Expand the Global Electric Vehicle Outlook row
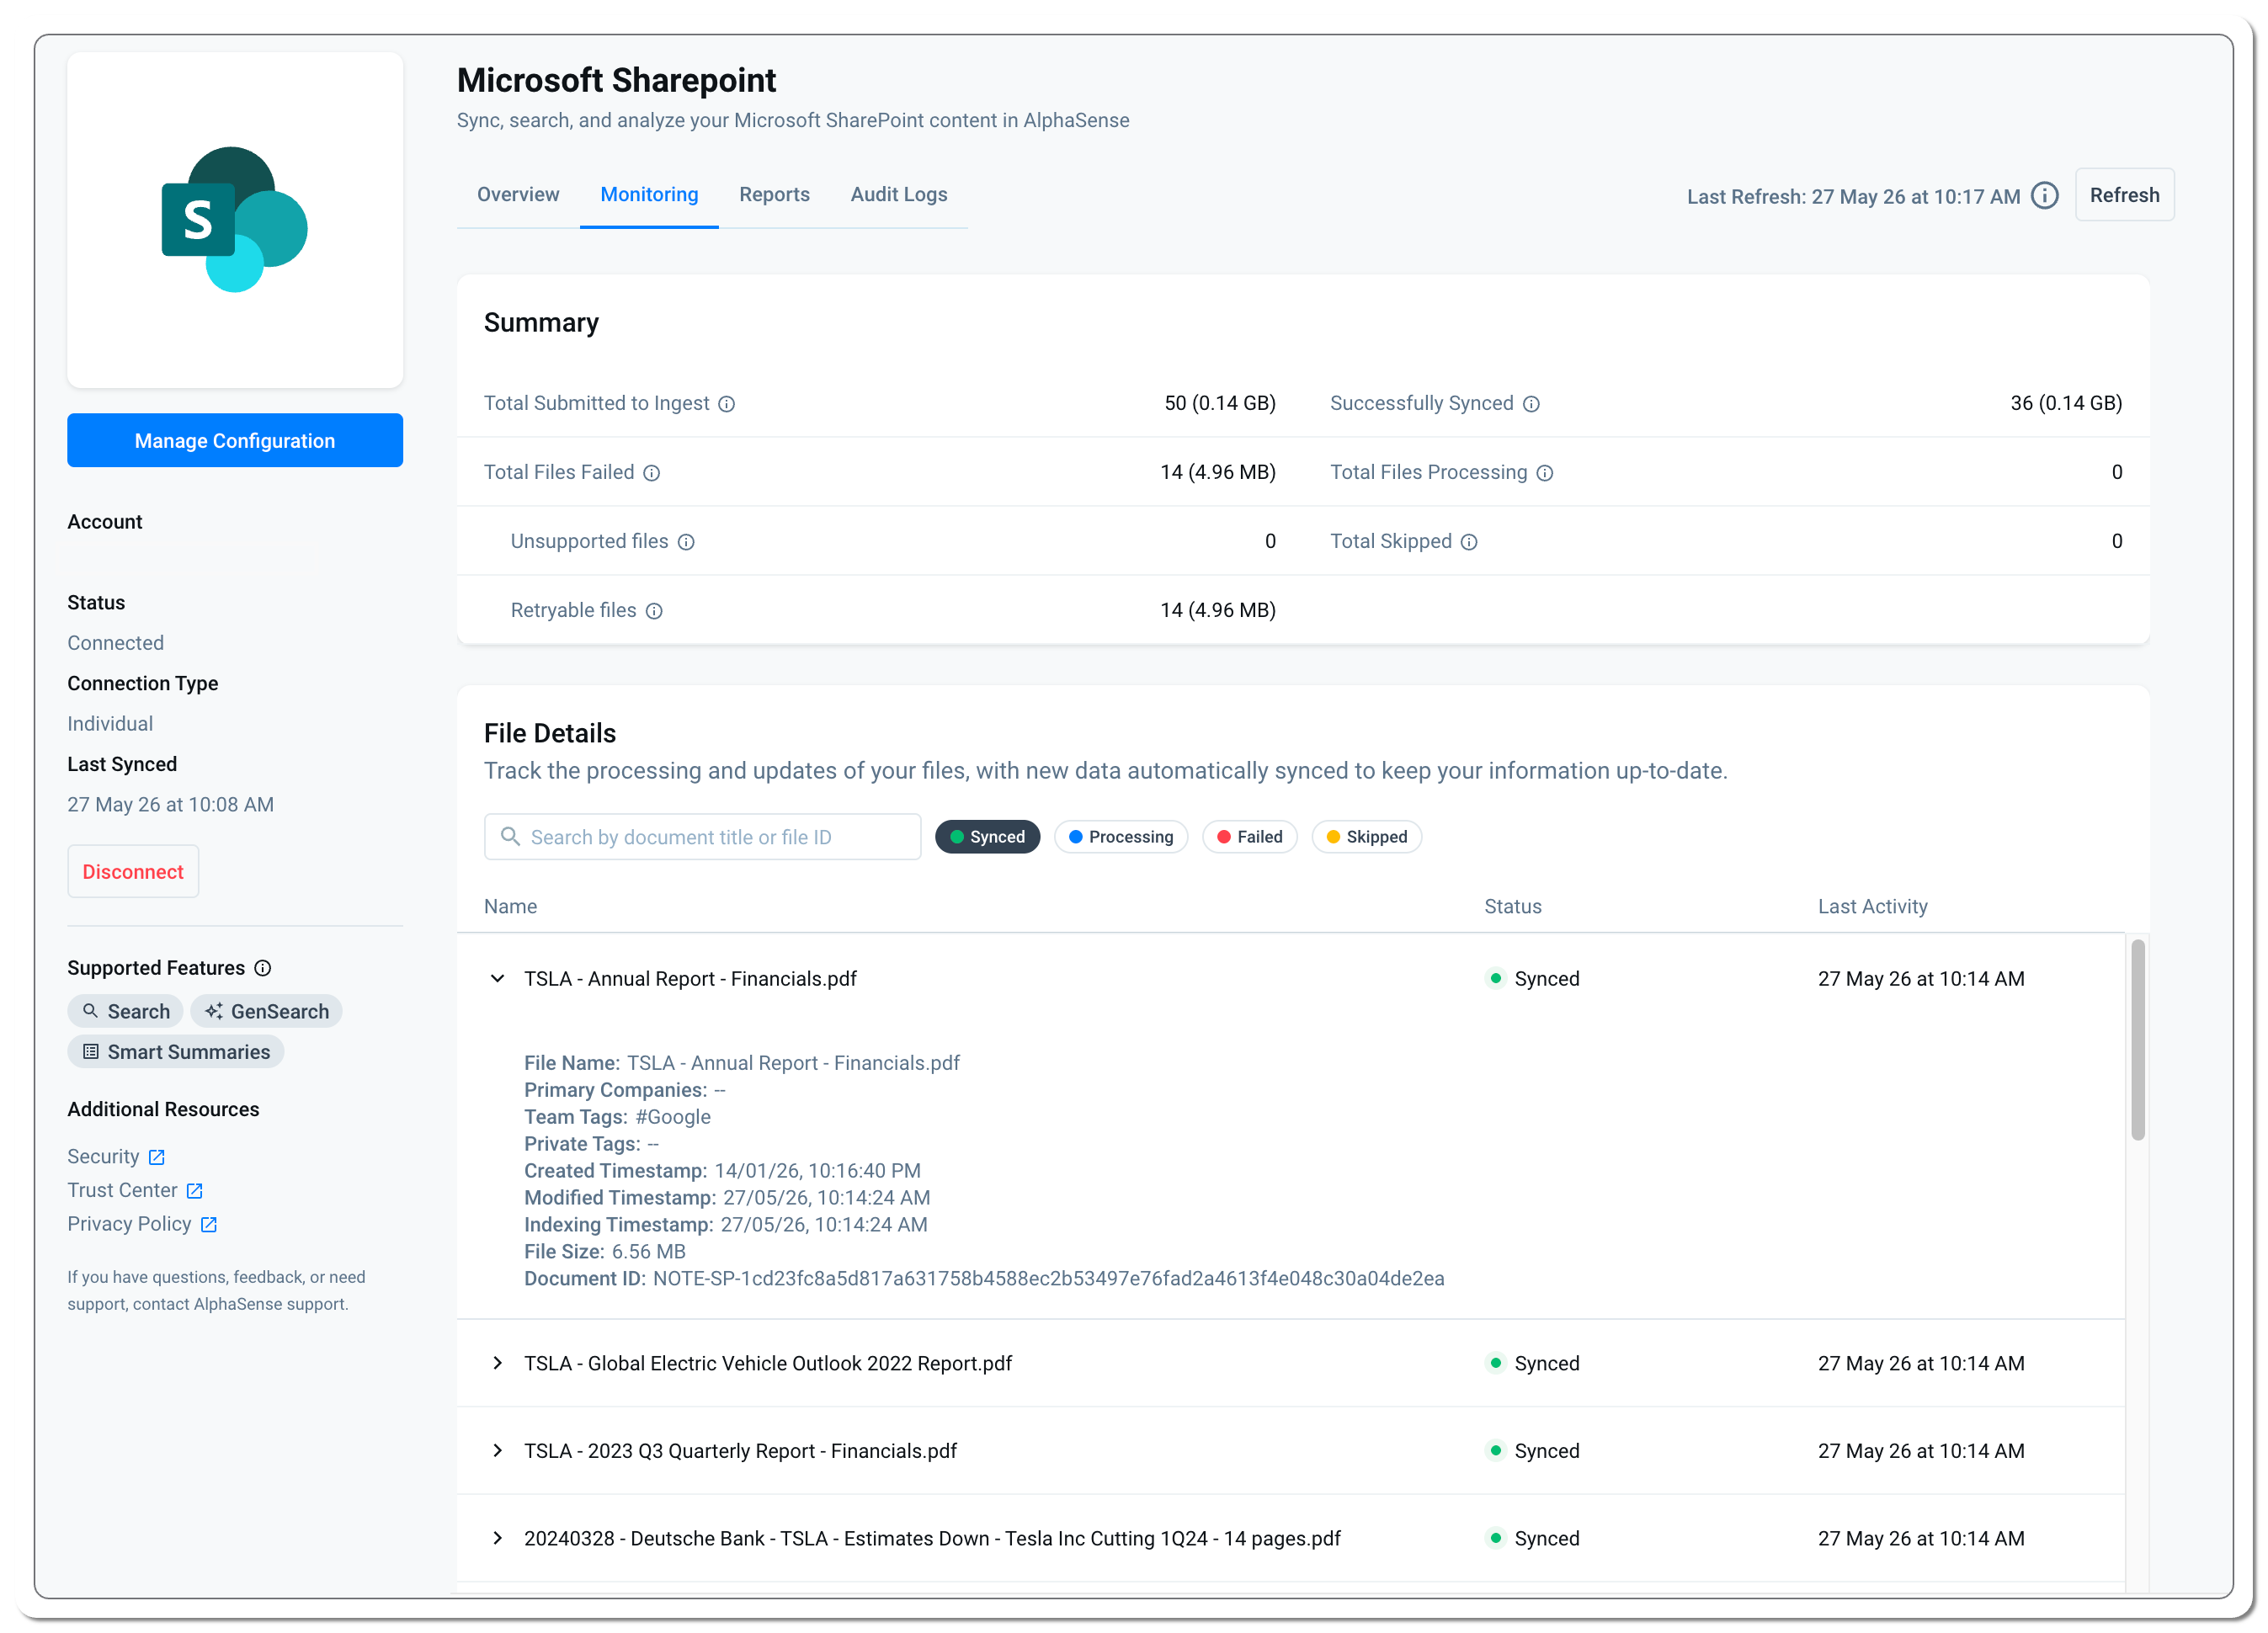Viewport: 2268px width, 1633px height. click(497, 1364)
